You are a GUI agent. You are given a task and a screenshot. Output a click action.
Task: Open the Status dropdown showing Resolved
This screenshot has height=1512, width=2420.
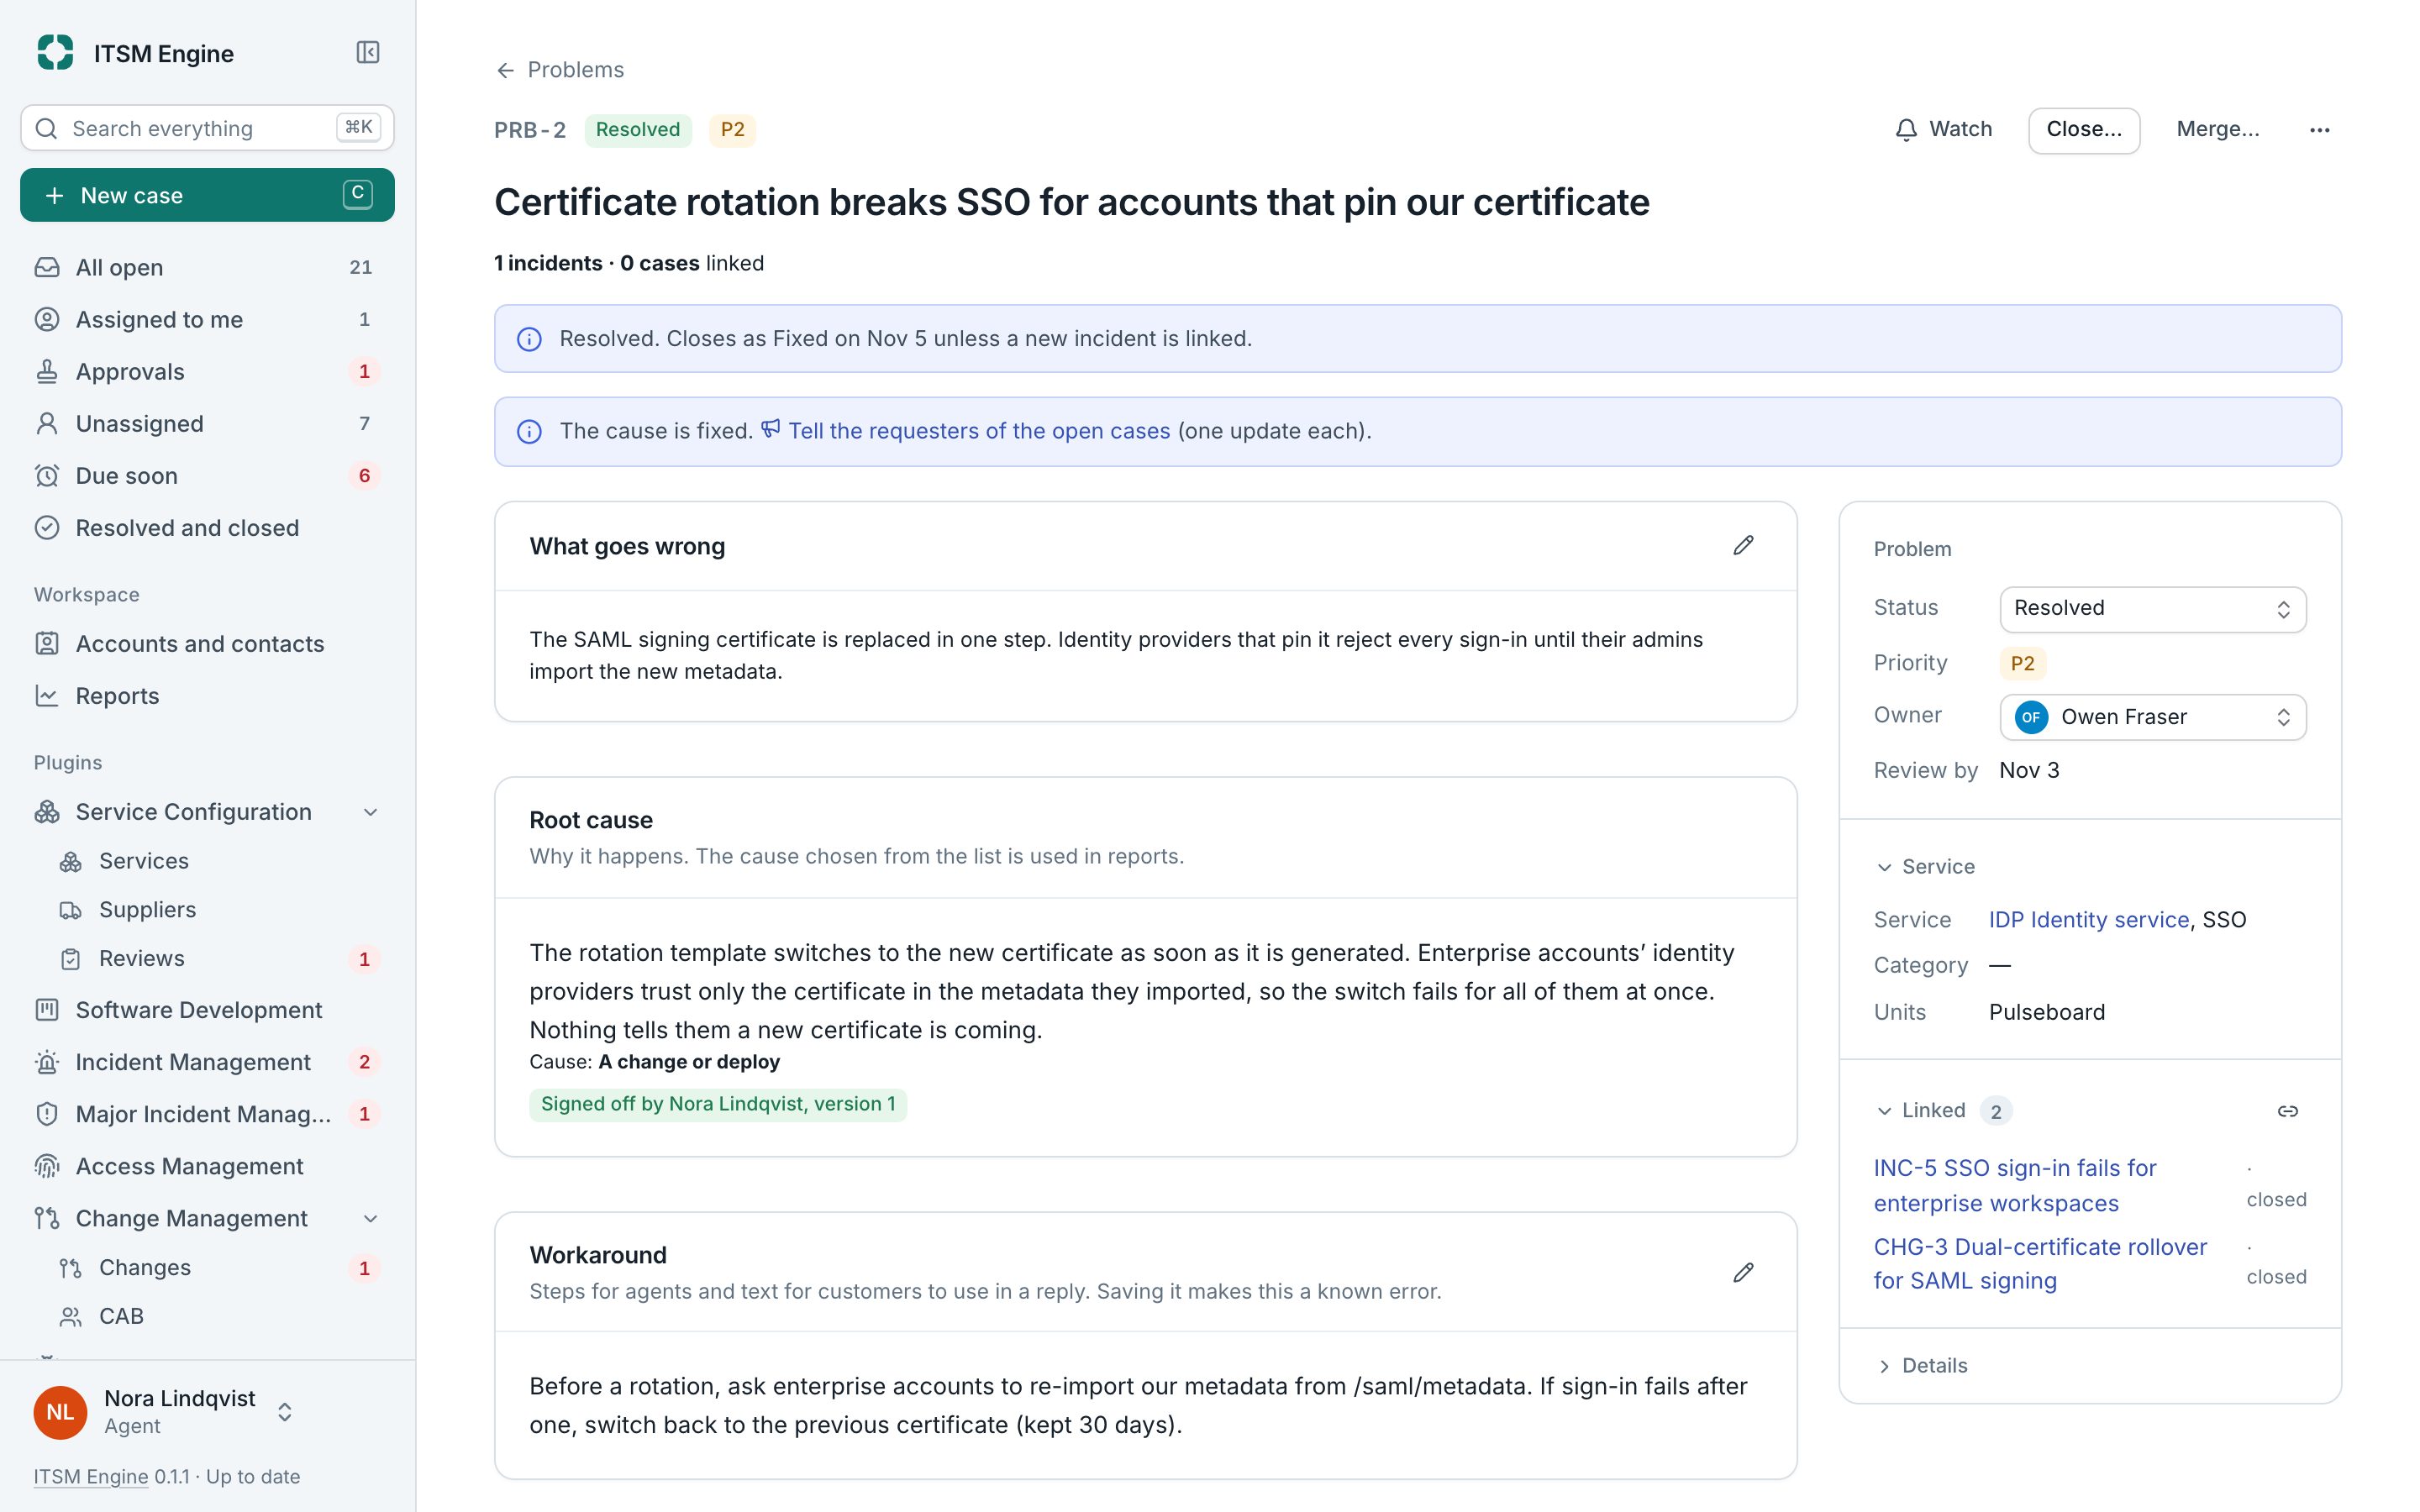[x=2152, y=609]
